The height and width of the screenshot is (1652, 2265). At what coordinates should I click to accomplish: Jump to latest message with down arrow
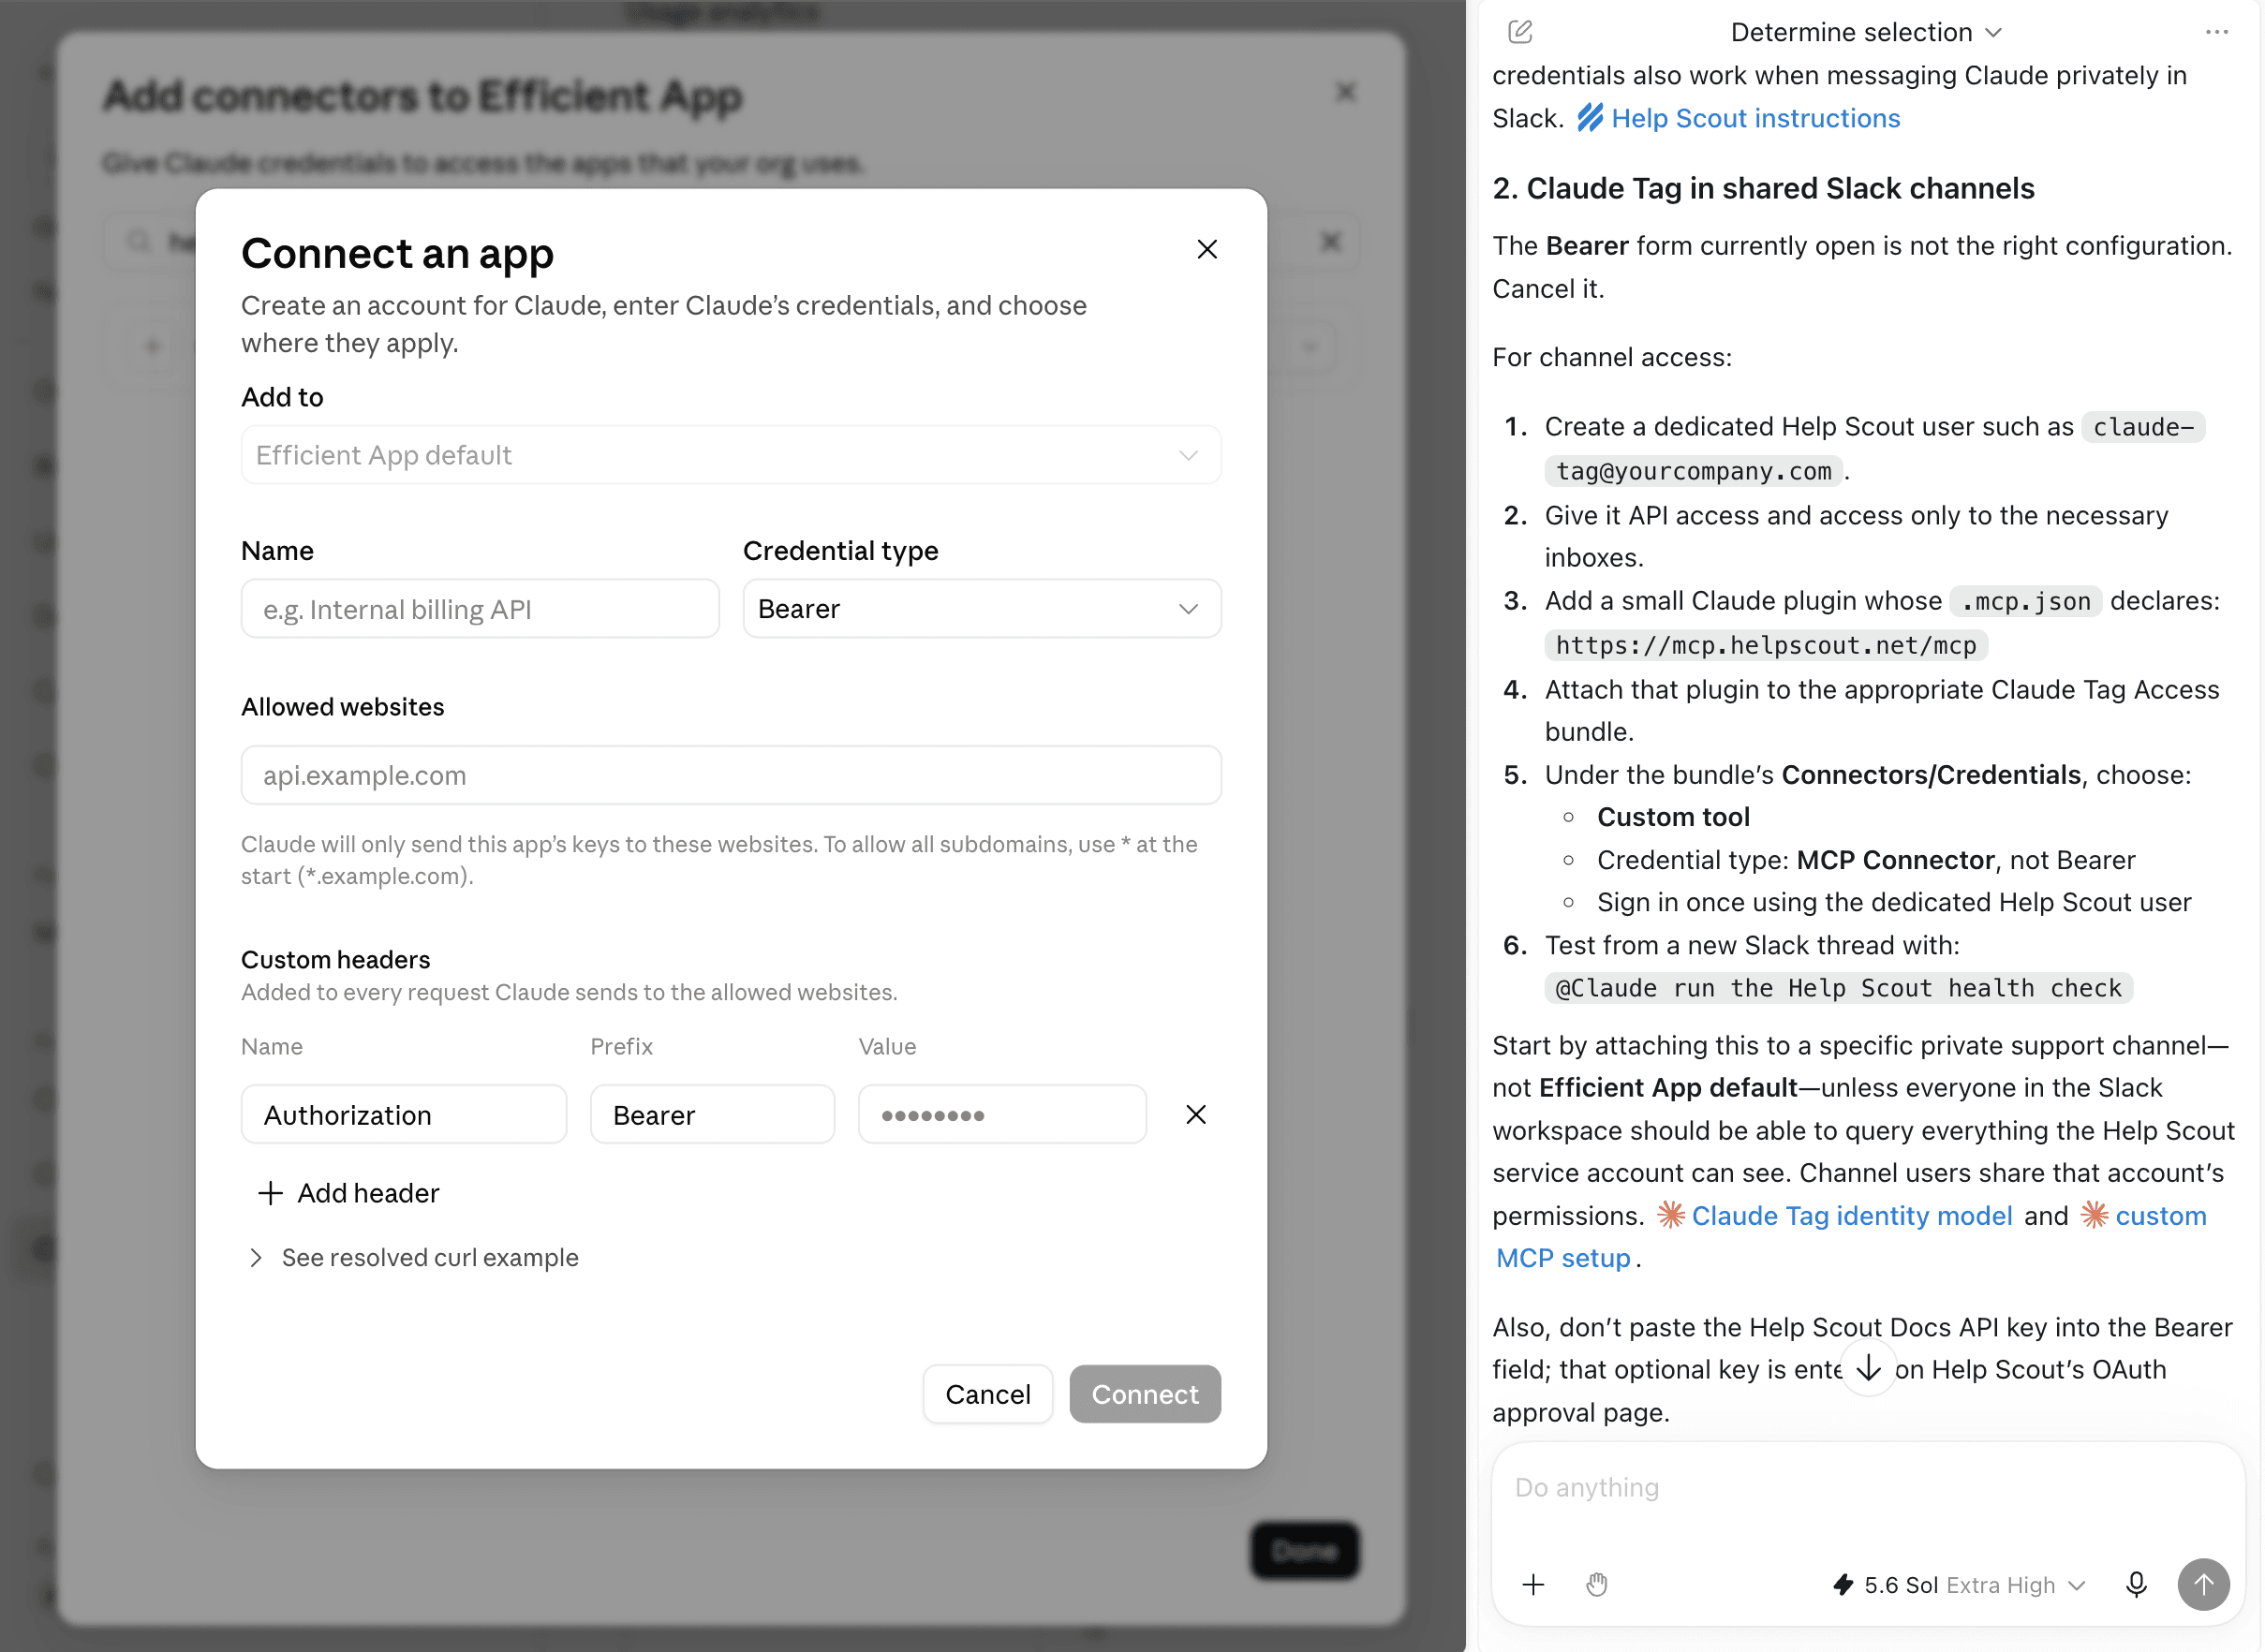tap(1869, 1368)
